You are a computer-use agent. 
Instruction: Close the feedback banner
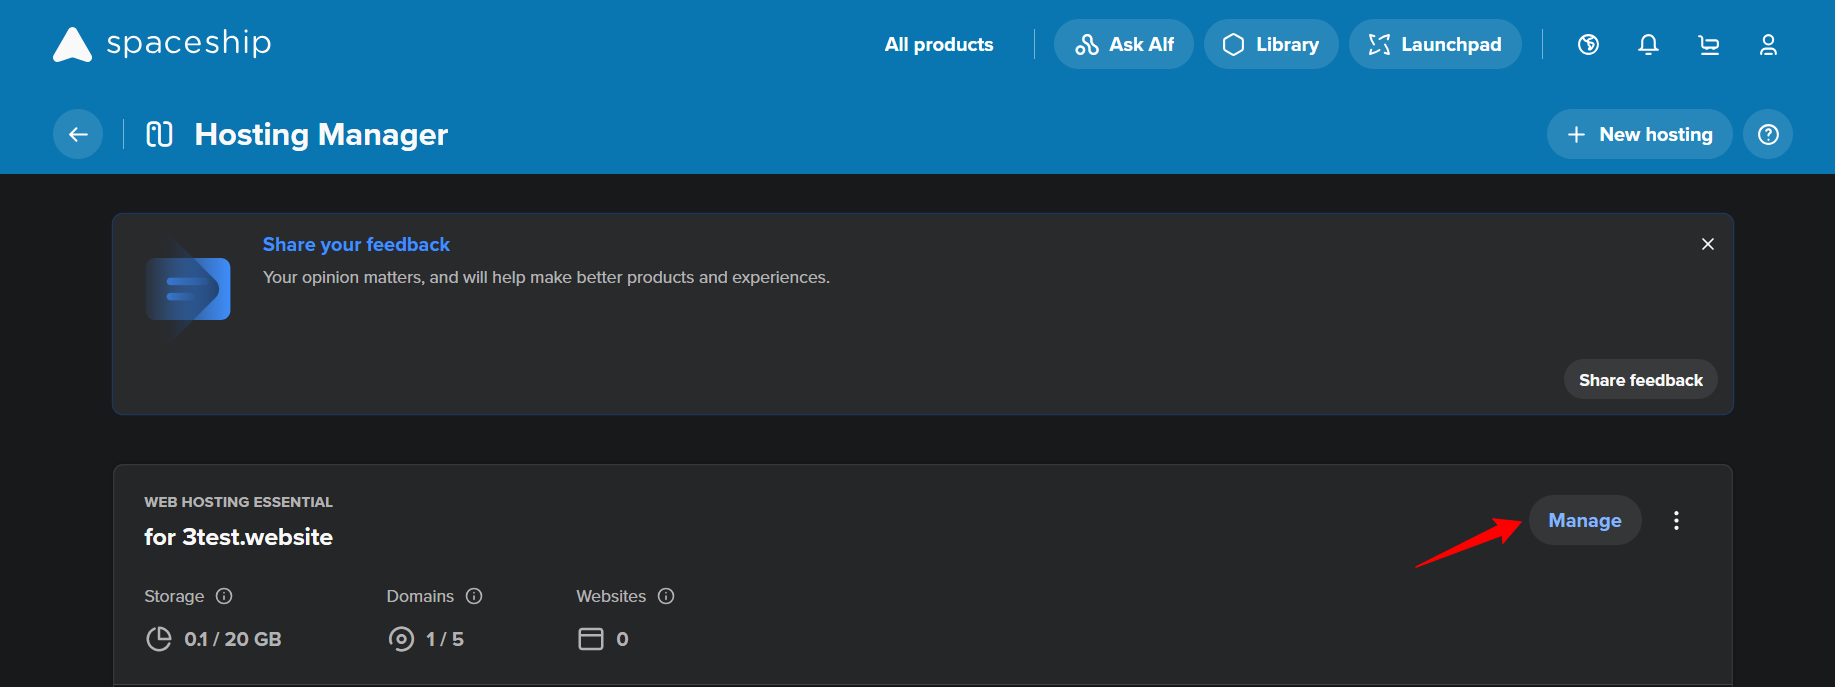click(1708, 244)
